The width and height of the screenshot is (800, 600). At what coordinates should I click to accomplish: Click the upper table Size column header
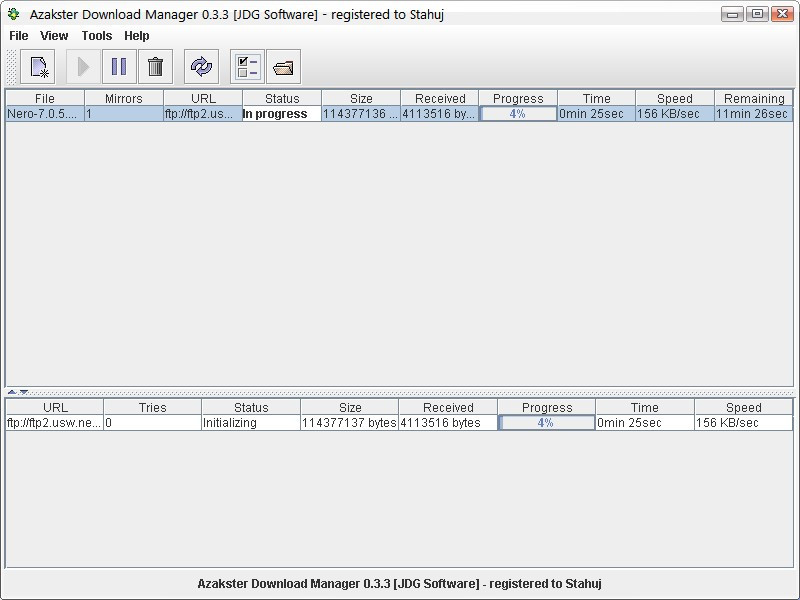(x=361, y=98)
